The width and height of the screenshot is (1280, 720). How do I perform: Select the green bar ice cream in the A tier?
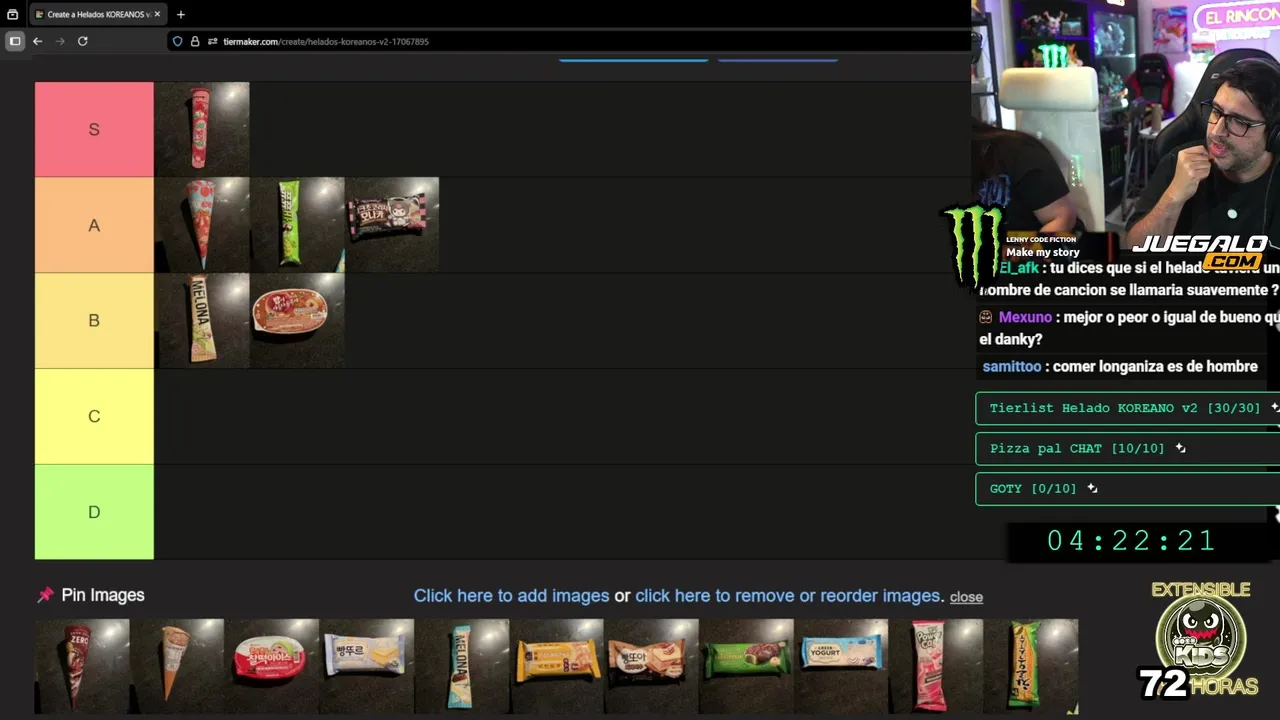(x=297, y=225)
